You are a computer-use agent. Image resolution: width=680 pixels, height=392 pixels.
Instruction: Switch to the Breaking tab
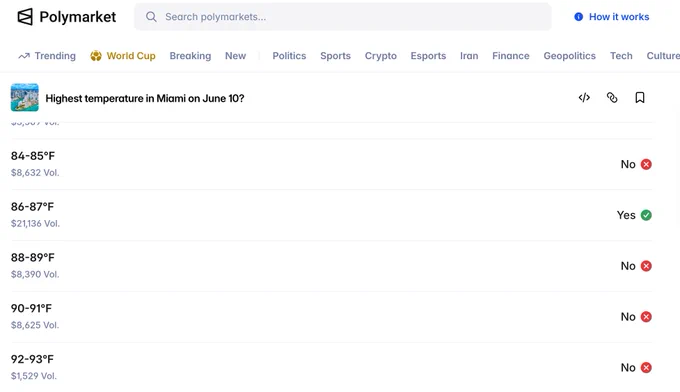(x=190, y=56)
